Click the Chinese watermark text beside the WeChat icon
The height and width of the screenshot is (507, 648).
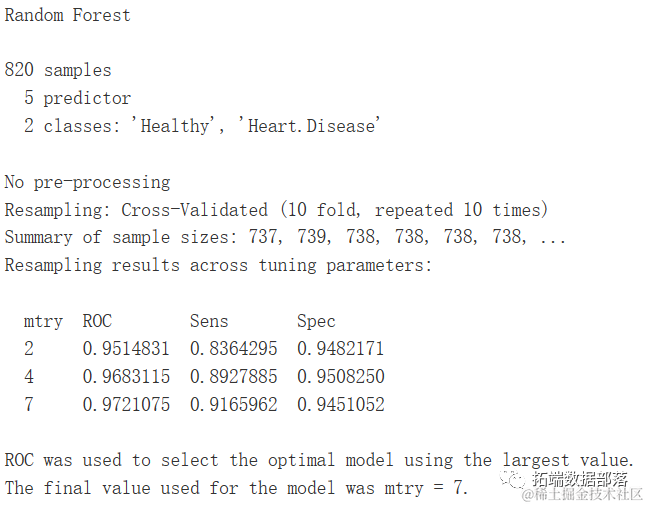click(579, 479)
